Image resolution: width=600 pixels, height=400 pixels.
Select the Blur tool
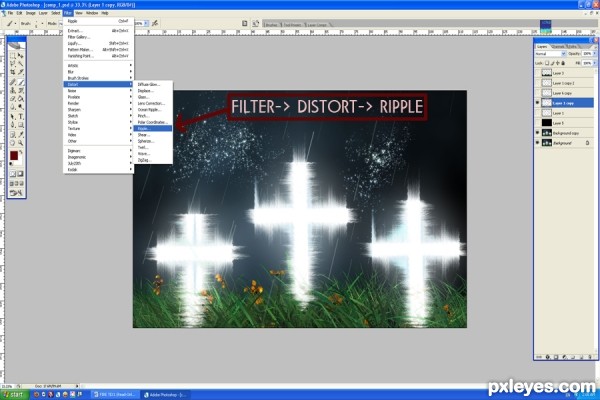13,107
